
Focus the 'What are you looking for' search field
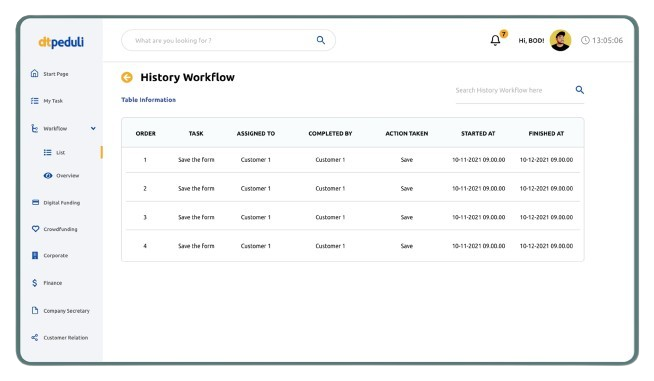click(x=228, y=40)
